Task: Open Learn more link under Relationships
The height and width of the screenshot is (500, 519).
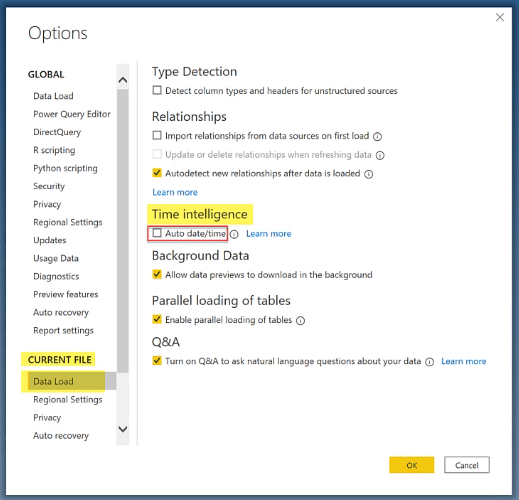Action: (x=175, y=192)
